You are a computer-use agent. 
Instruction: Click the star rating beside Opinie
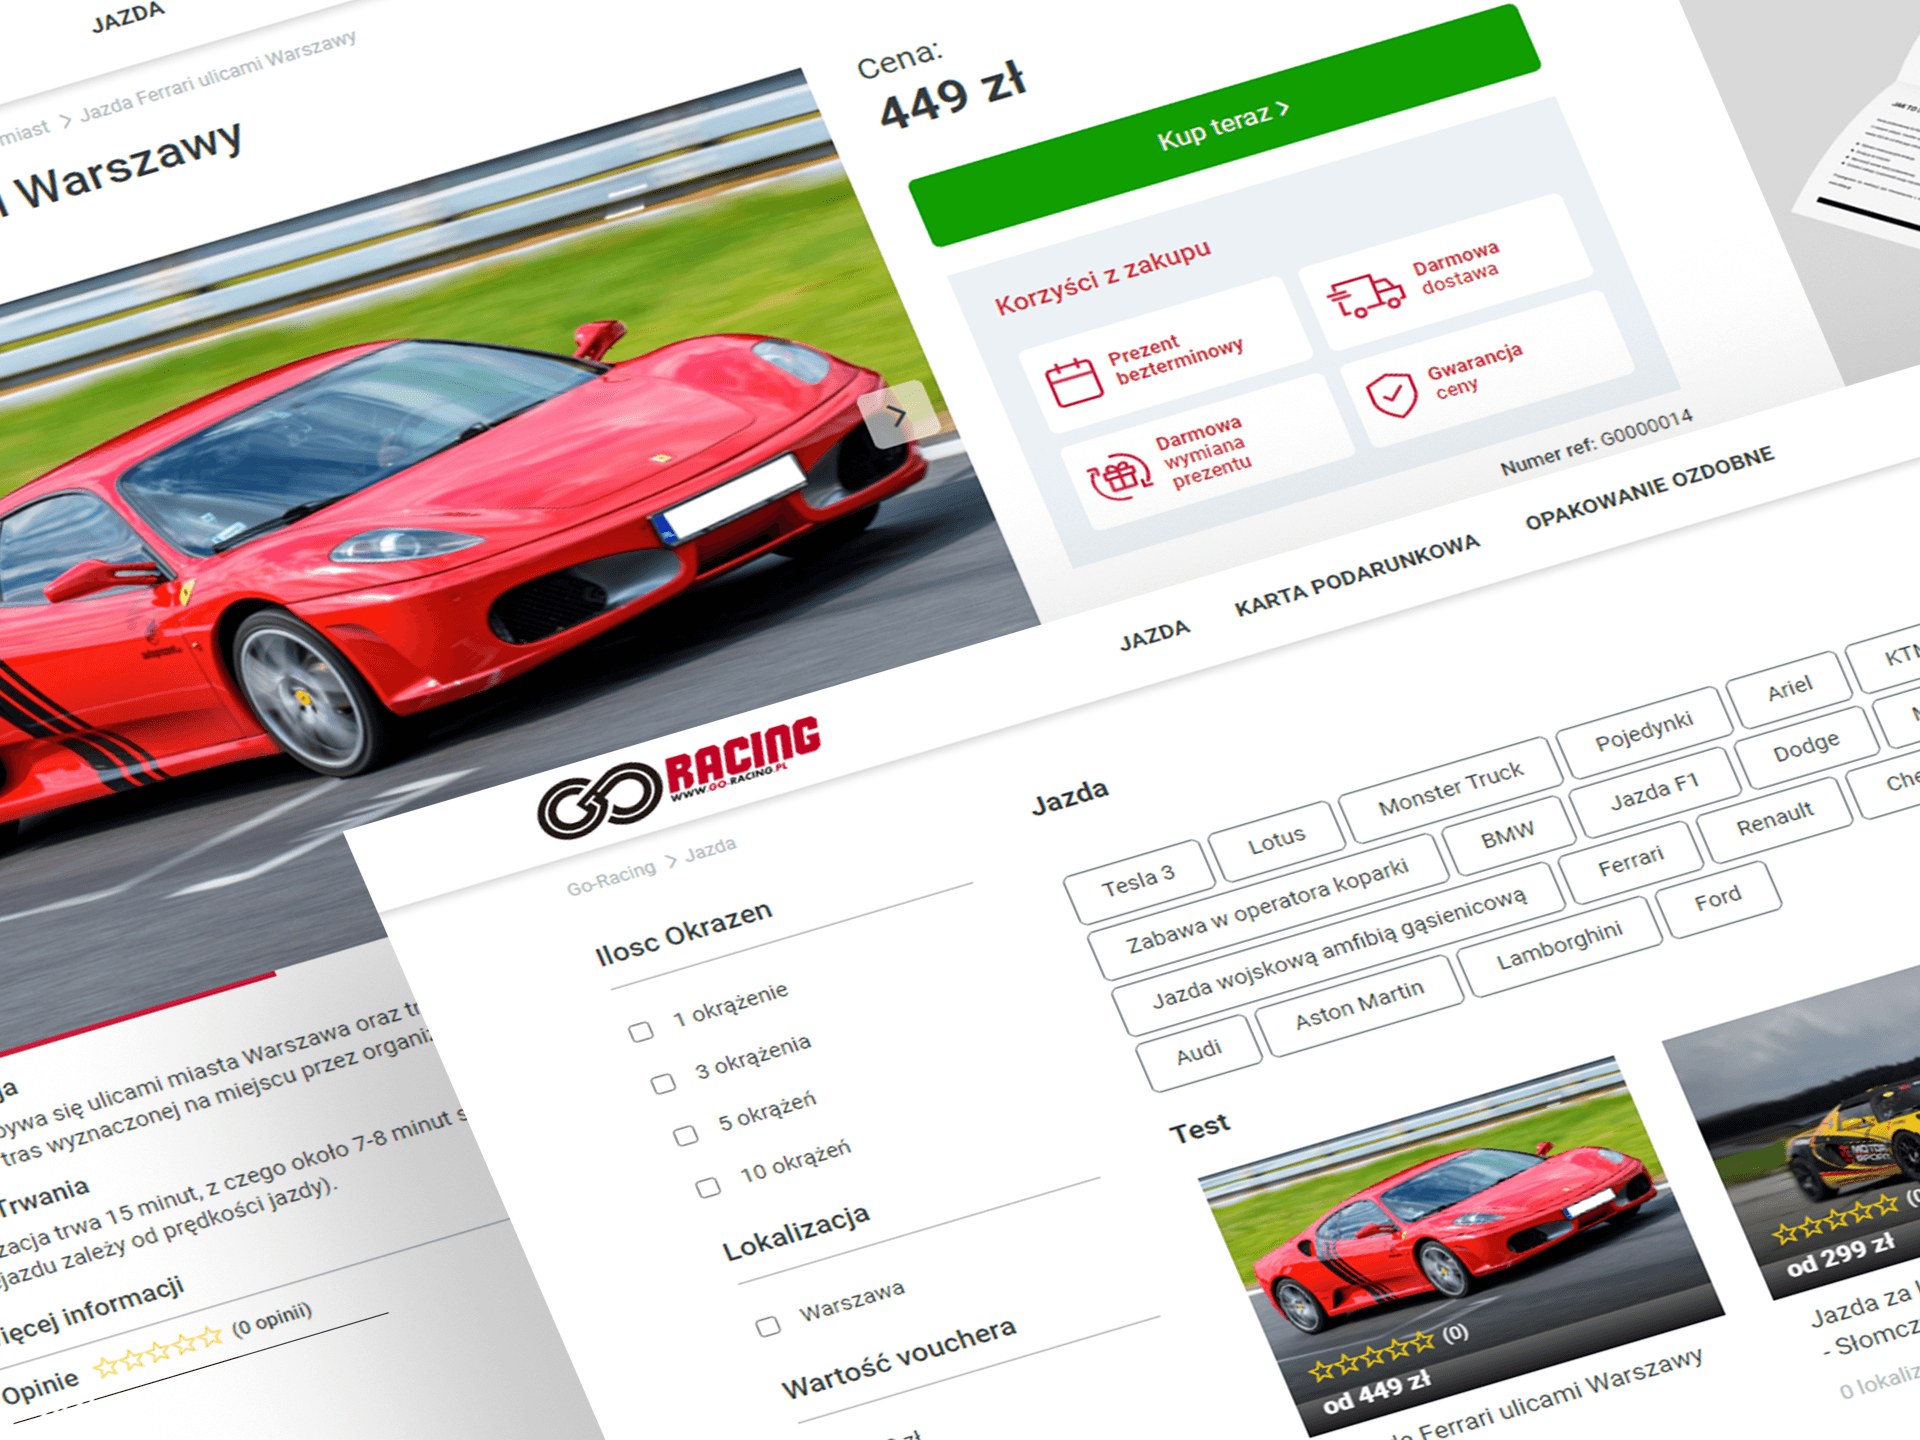point(158,1353)
